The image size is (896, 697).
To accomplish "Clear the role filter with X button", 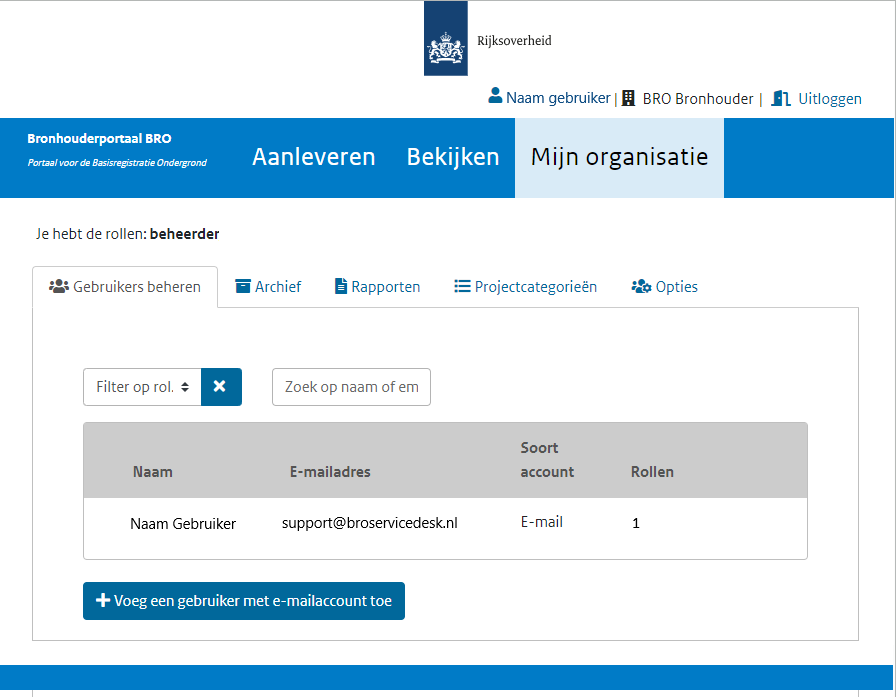I will tap(221, 387).
